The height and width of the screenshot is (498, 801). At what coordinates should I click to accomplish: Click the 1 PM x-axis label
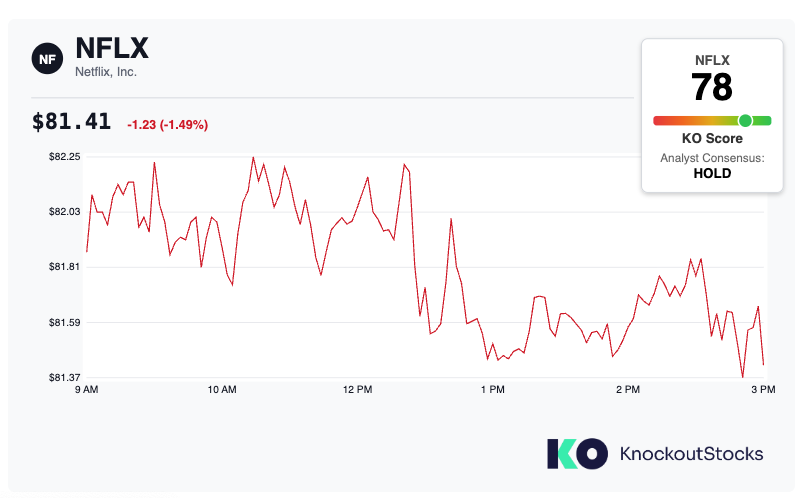492,389
